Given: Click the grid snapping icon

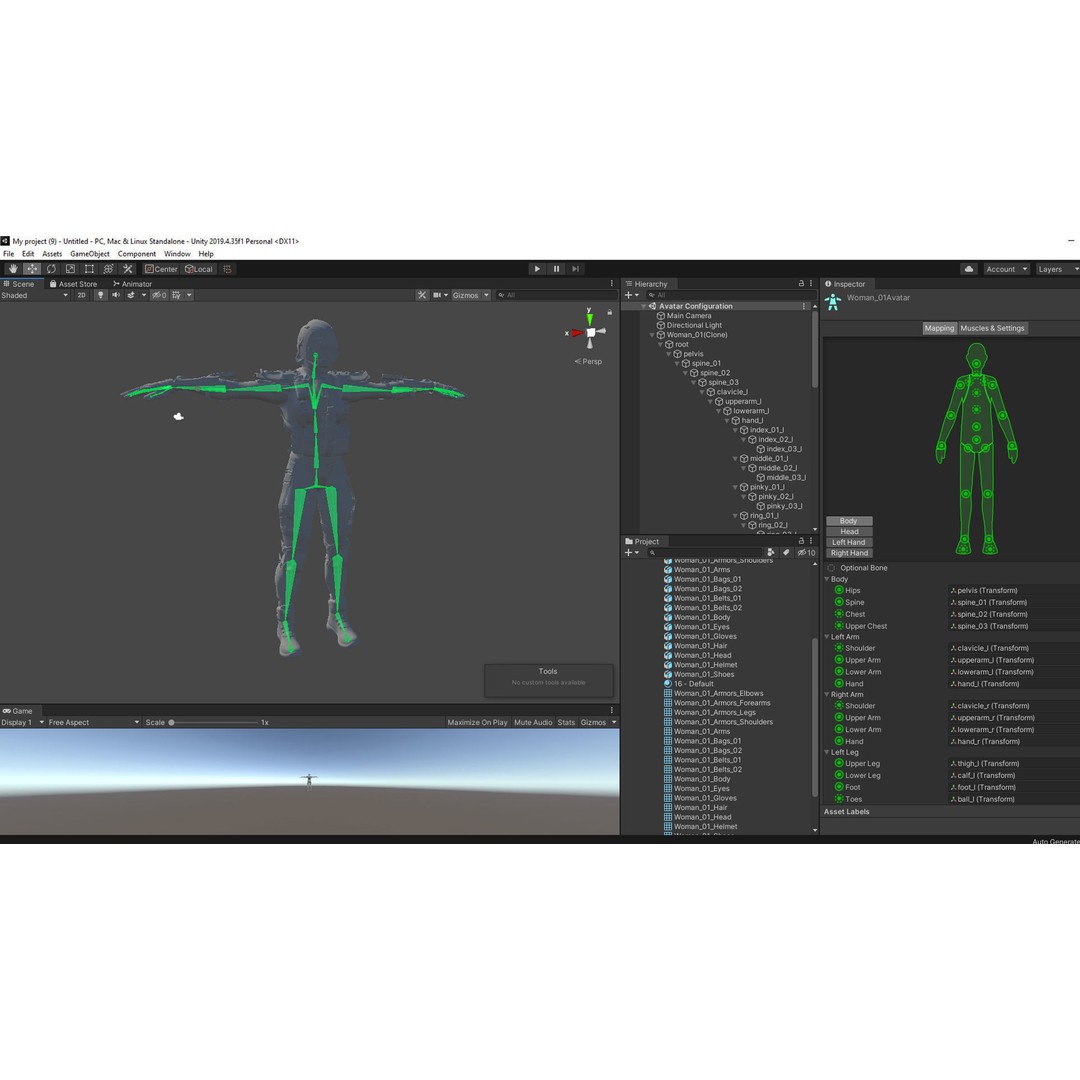Looking at the screenshot, I should [227, 269].
